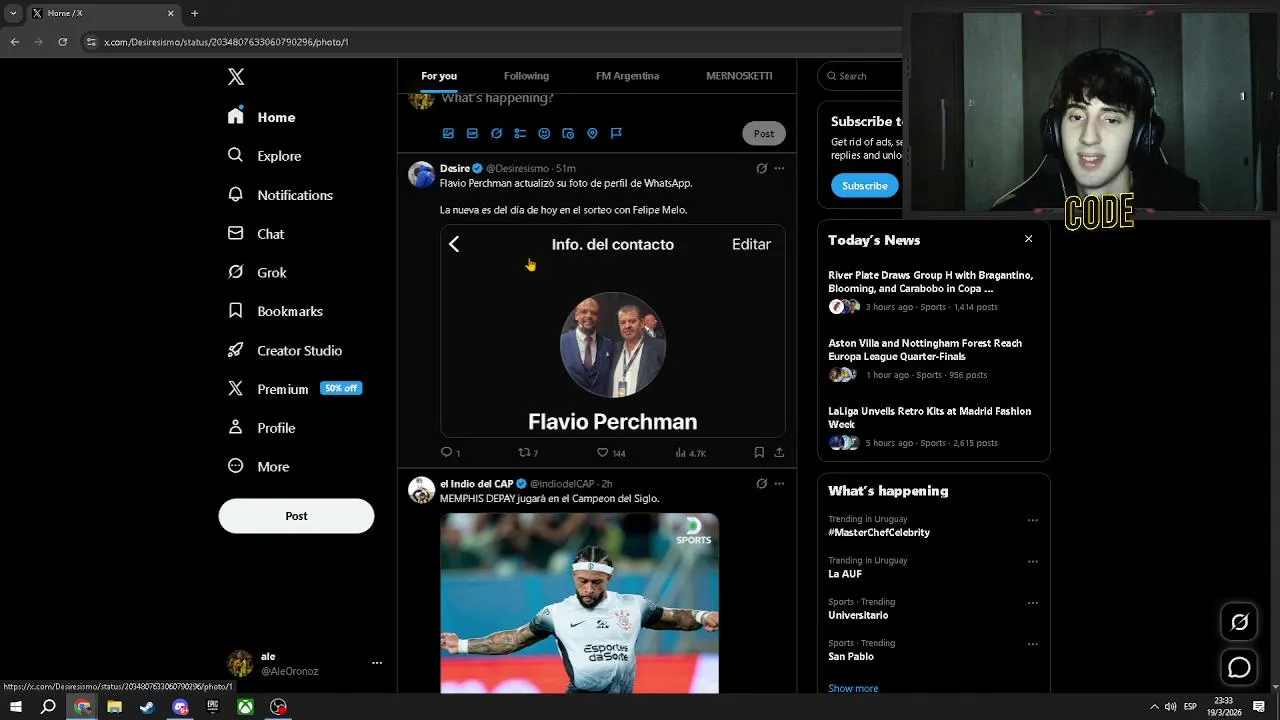
Task: Open Bookmarks in the sidebar
Action: pyautogui.click(x=276, y=311)
